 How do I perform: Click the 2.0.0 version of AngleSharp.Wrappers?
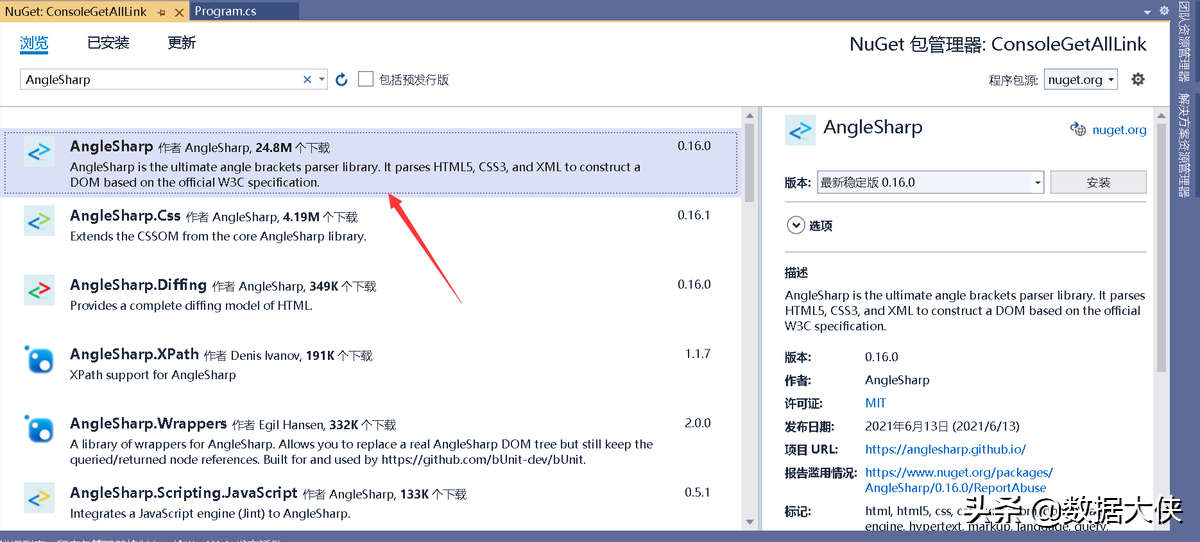tap(698, 423)
